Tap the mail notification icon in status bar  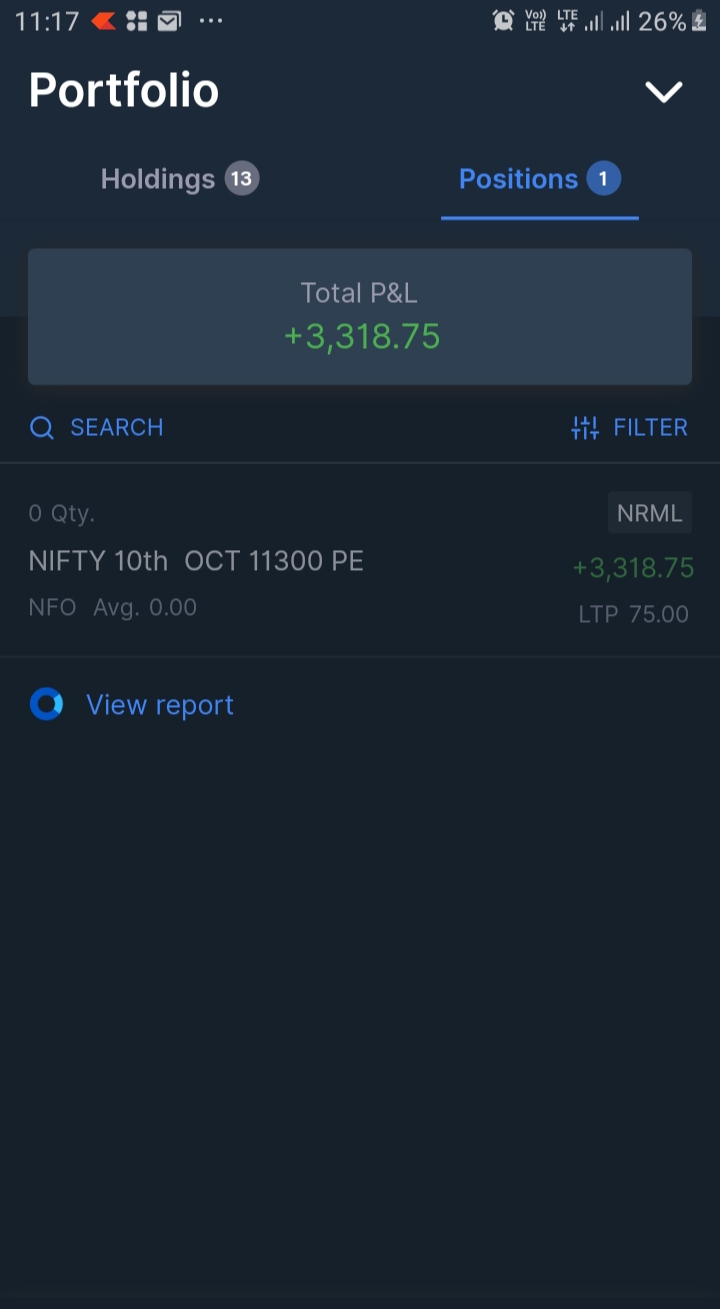pos(170,21)
